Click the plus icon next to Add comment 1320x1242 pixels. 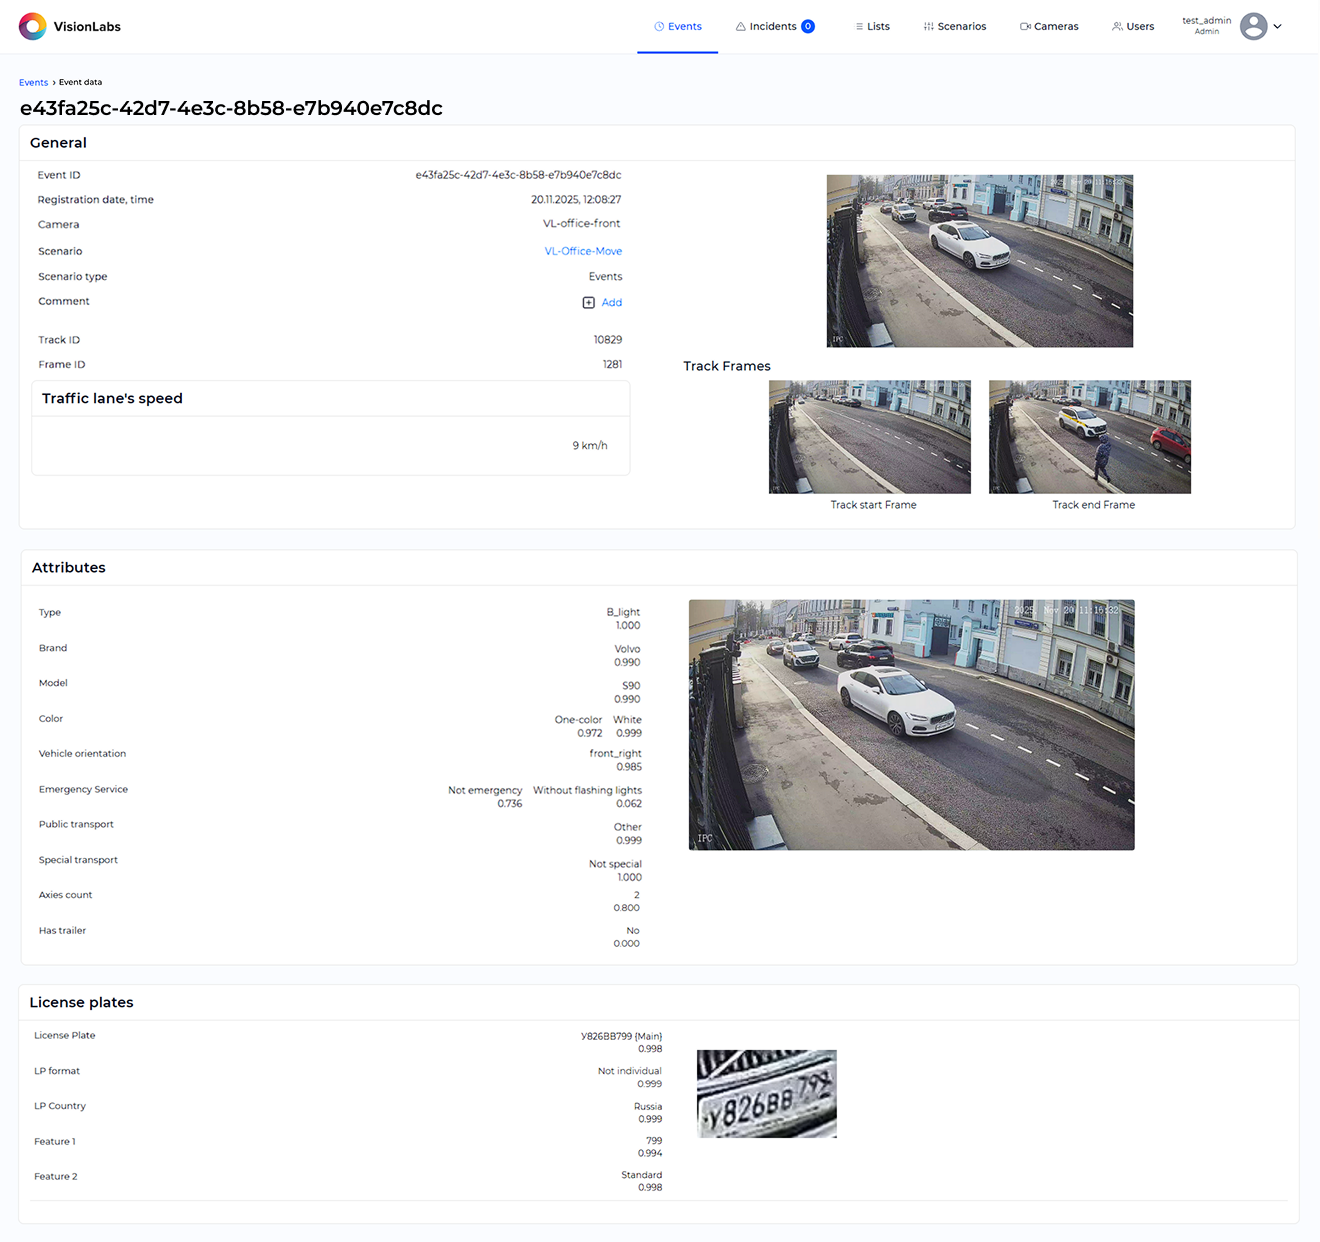click(588, 302)
